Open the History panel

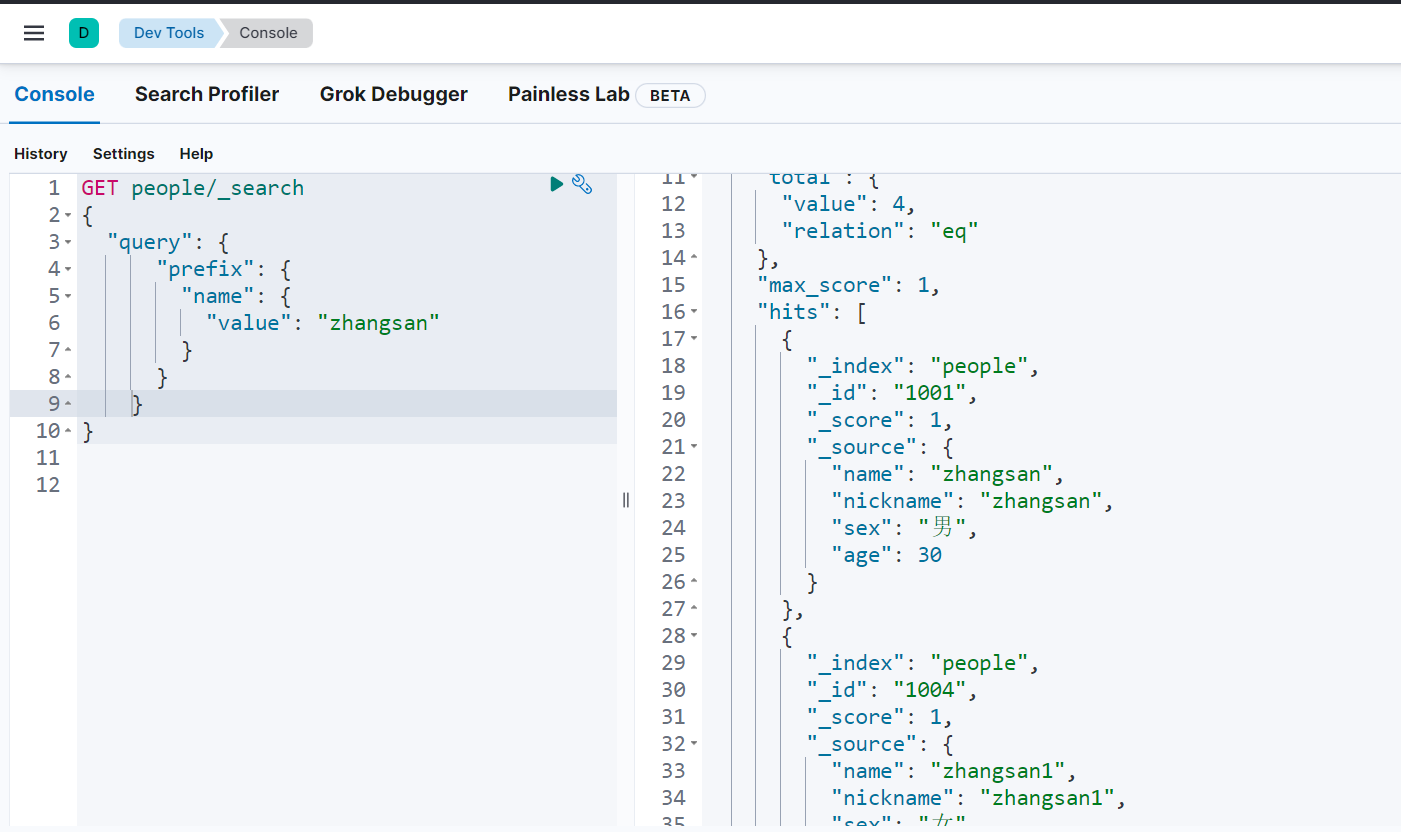[41, 153]
